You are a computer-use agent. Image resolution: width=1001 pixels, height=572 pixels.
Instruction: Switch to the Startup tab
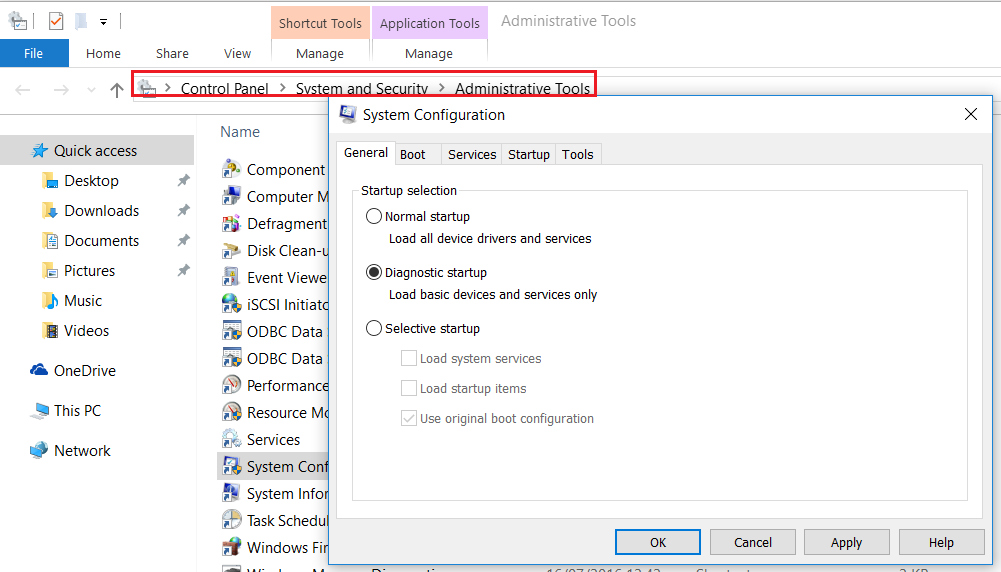(529, 154)
